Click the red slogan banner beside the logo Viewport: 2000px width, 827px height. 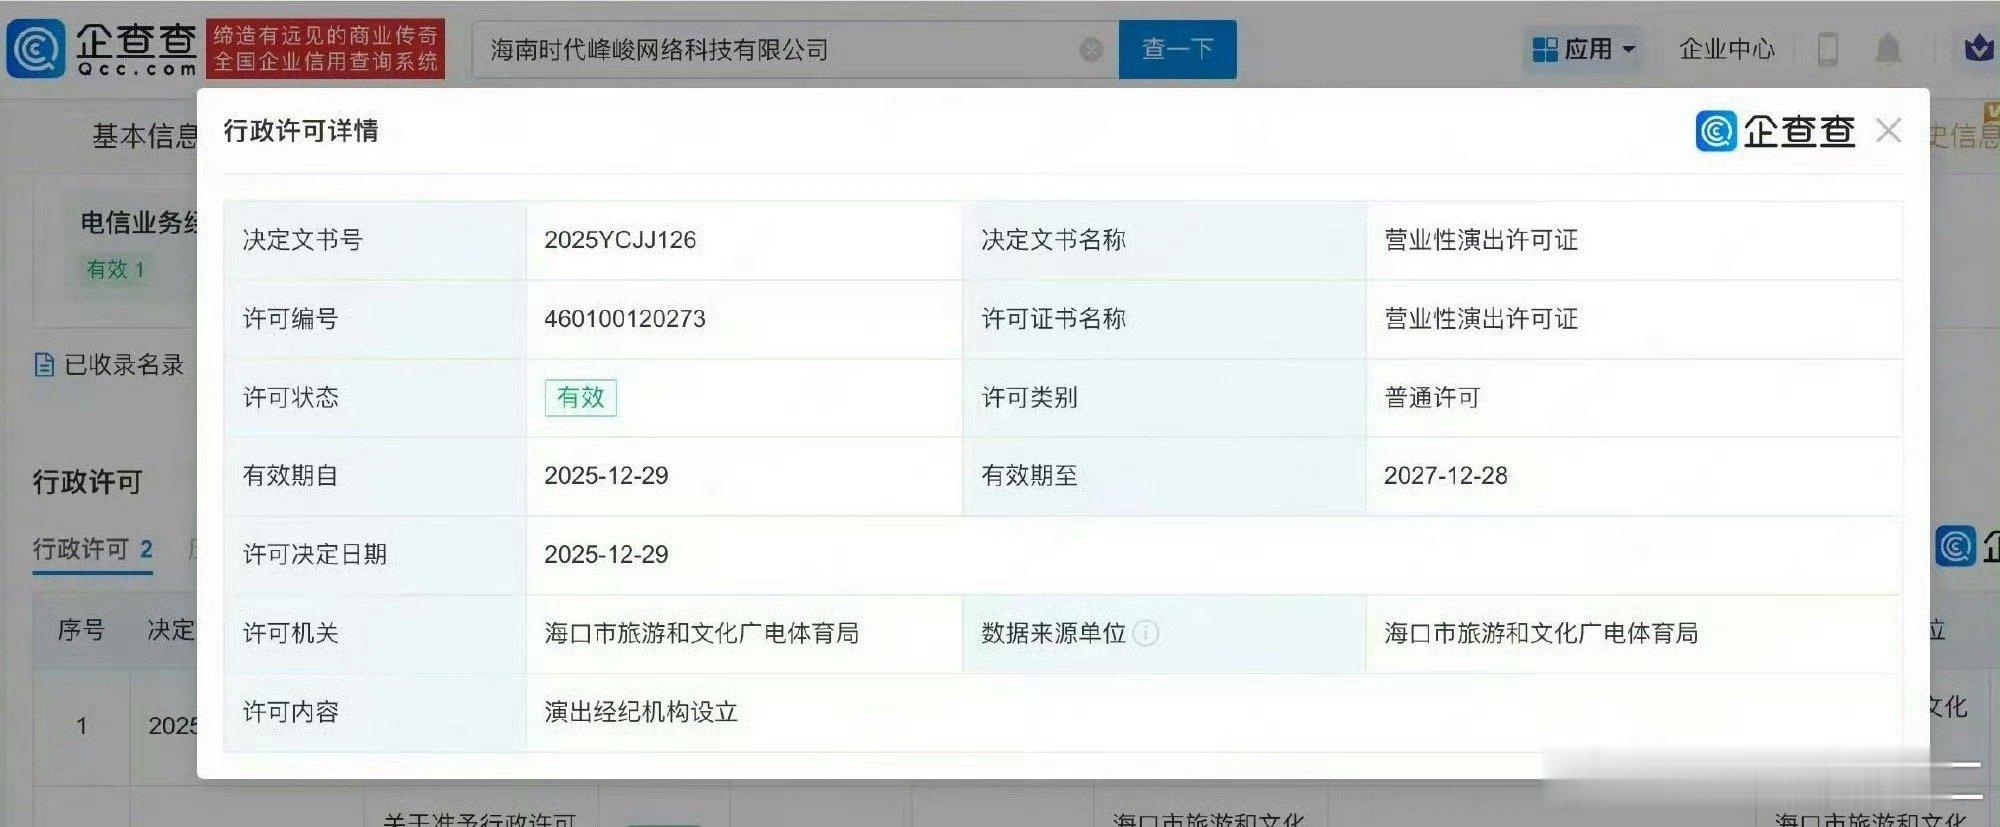(326, 48)
